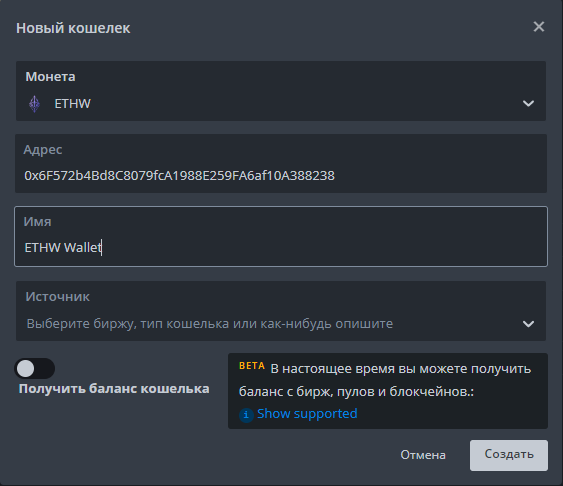Screen dimensions: 563x486
Task: Close the Новый кошелек dialog
Action: coord(539,27)
